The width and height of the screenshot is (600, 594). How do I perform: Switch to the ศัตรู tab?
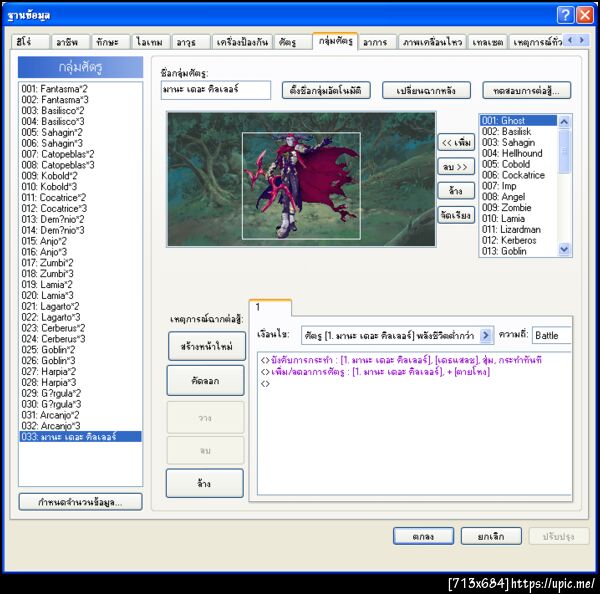[x=293, y=42]
